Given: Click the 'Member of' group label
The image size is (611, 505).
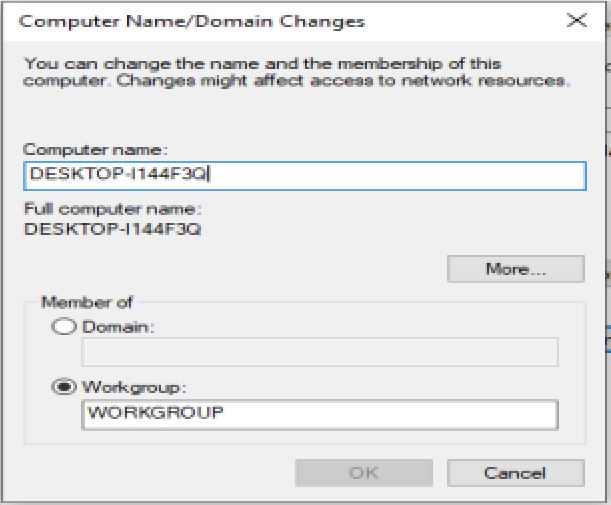Looking at the screenshot, I should point(87,302).
